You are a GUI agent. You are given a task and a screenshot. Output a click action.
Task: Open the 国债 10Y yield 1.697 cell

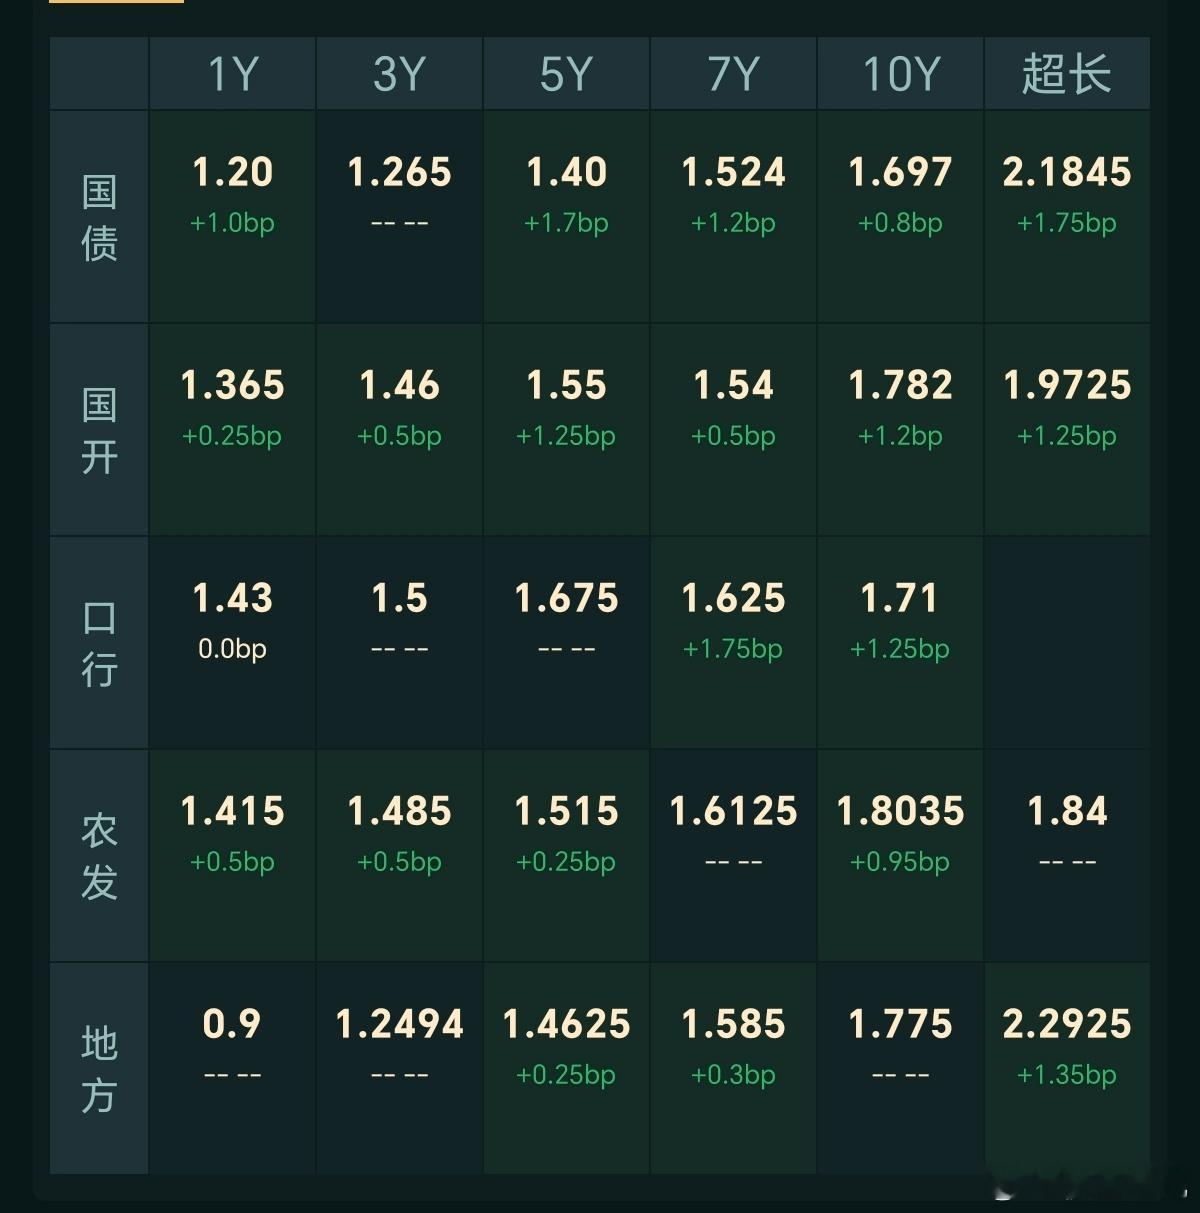[900, 217]
